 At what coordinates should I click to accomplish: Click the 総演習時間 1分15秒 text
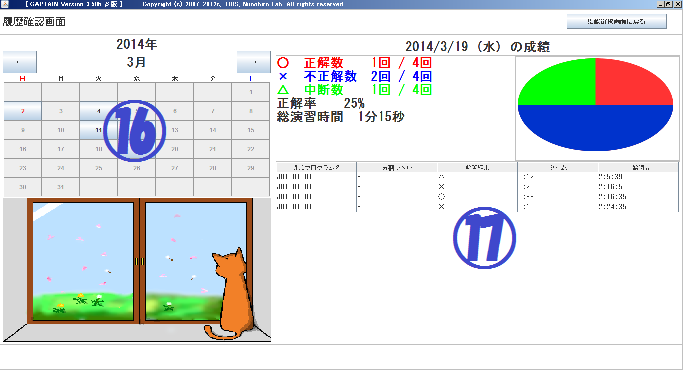point(341,117)
